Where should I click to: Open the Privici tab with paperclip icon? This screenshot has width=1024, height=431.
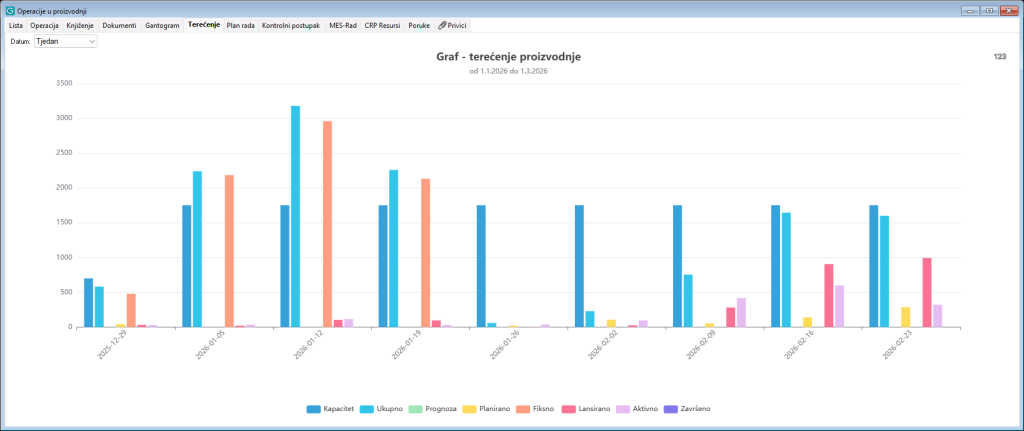(452, 25)
